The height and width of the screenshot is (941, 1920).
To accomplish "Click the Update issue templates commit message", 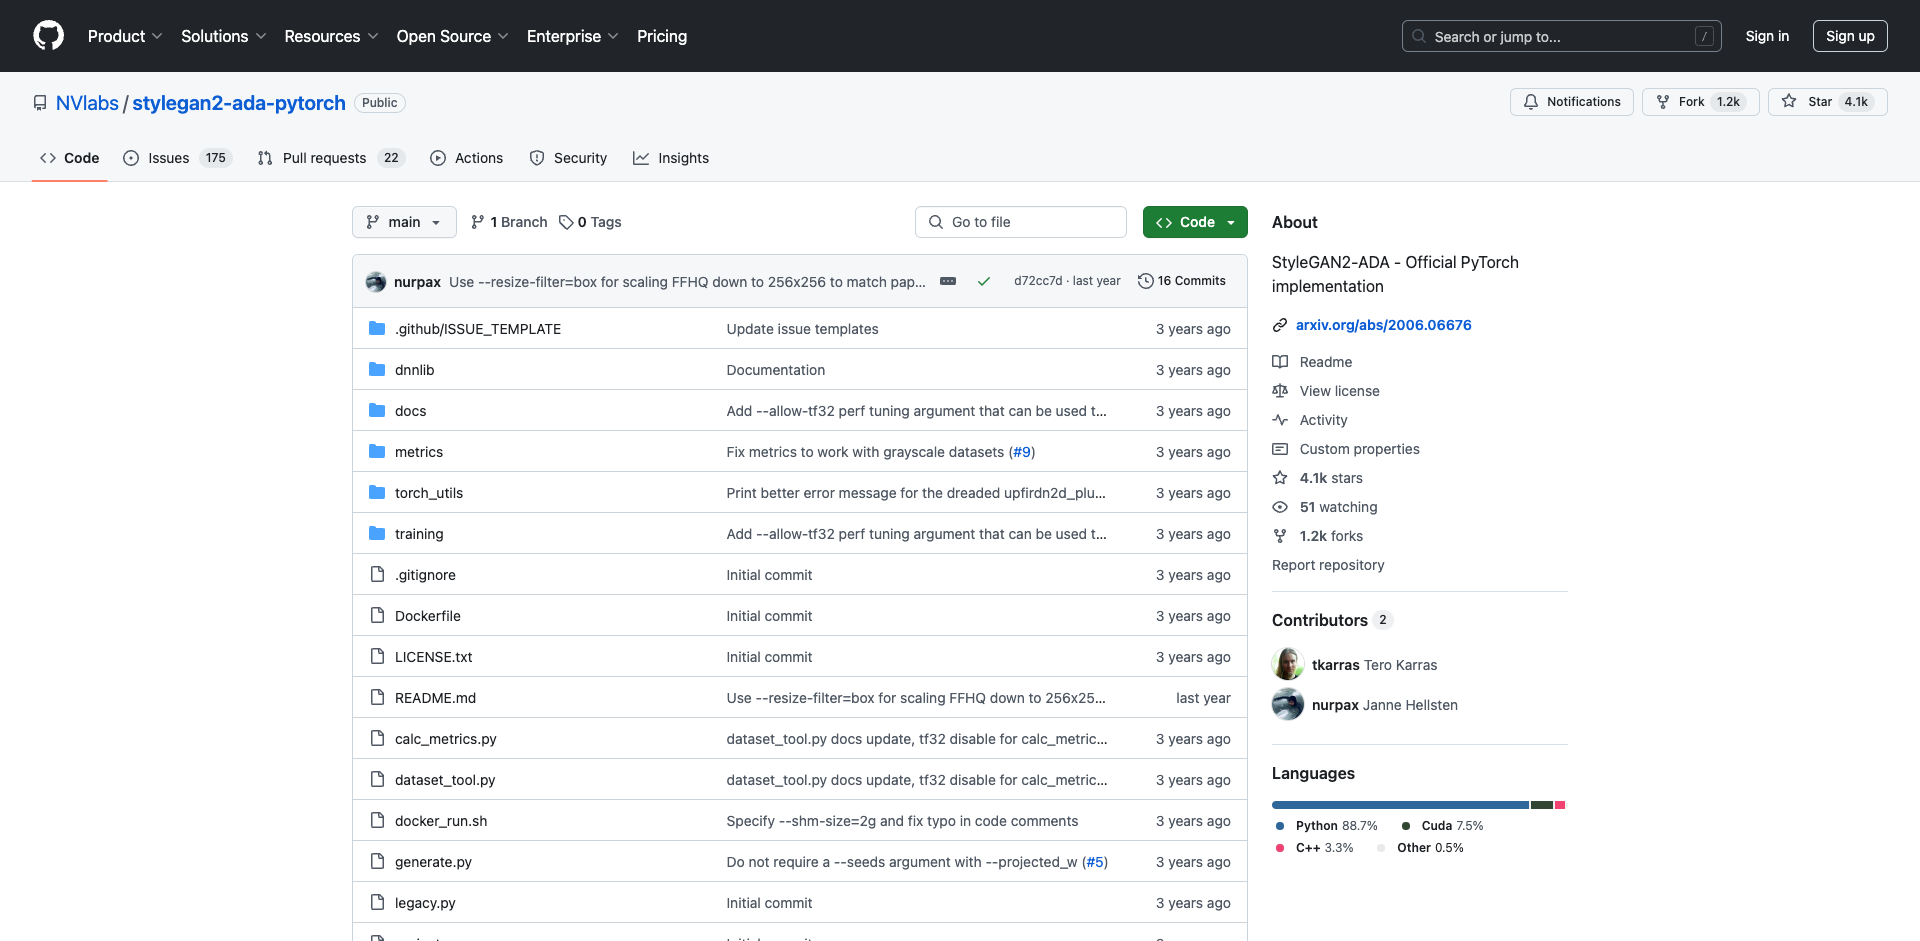I will coord(802,329).
